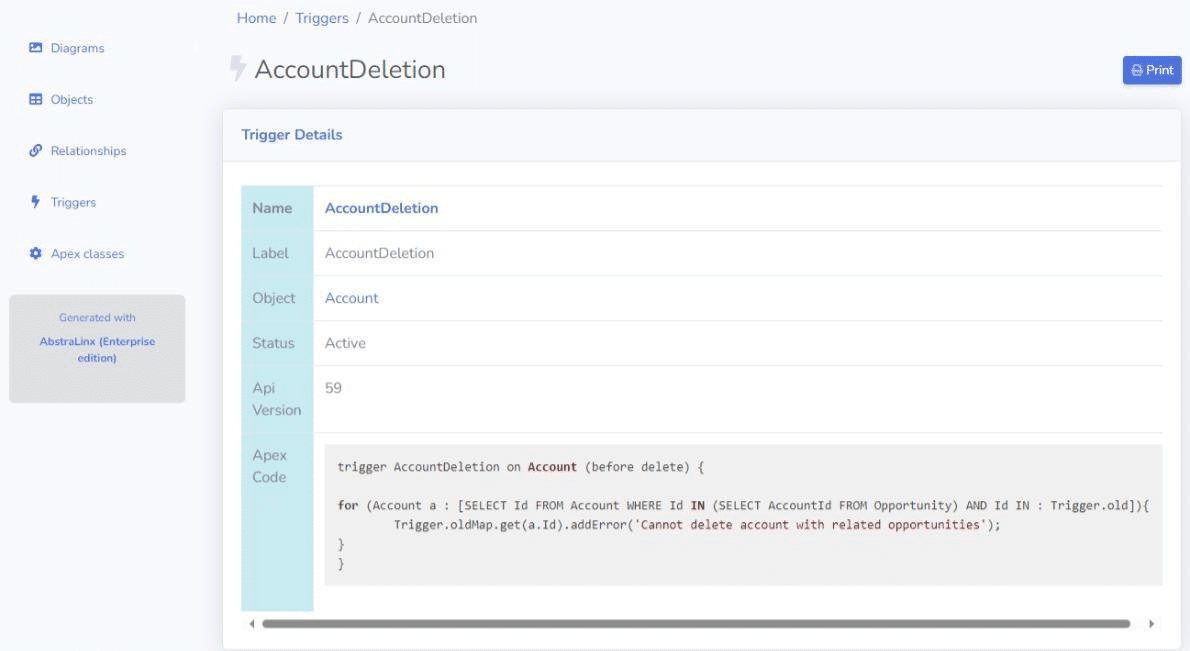1190x651 pixels.
Task: Open the AccountDeletion link in Name row
Action: click(381, 209)
